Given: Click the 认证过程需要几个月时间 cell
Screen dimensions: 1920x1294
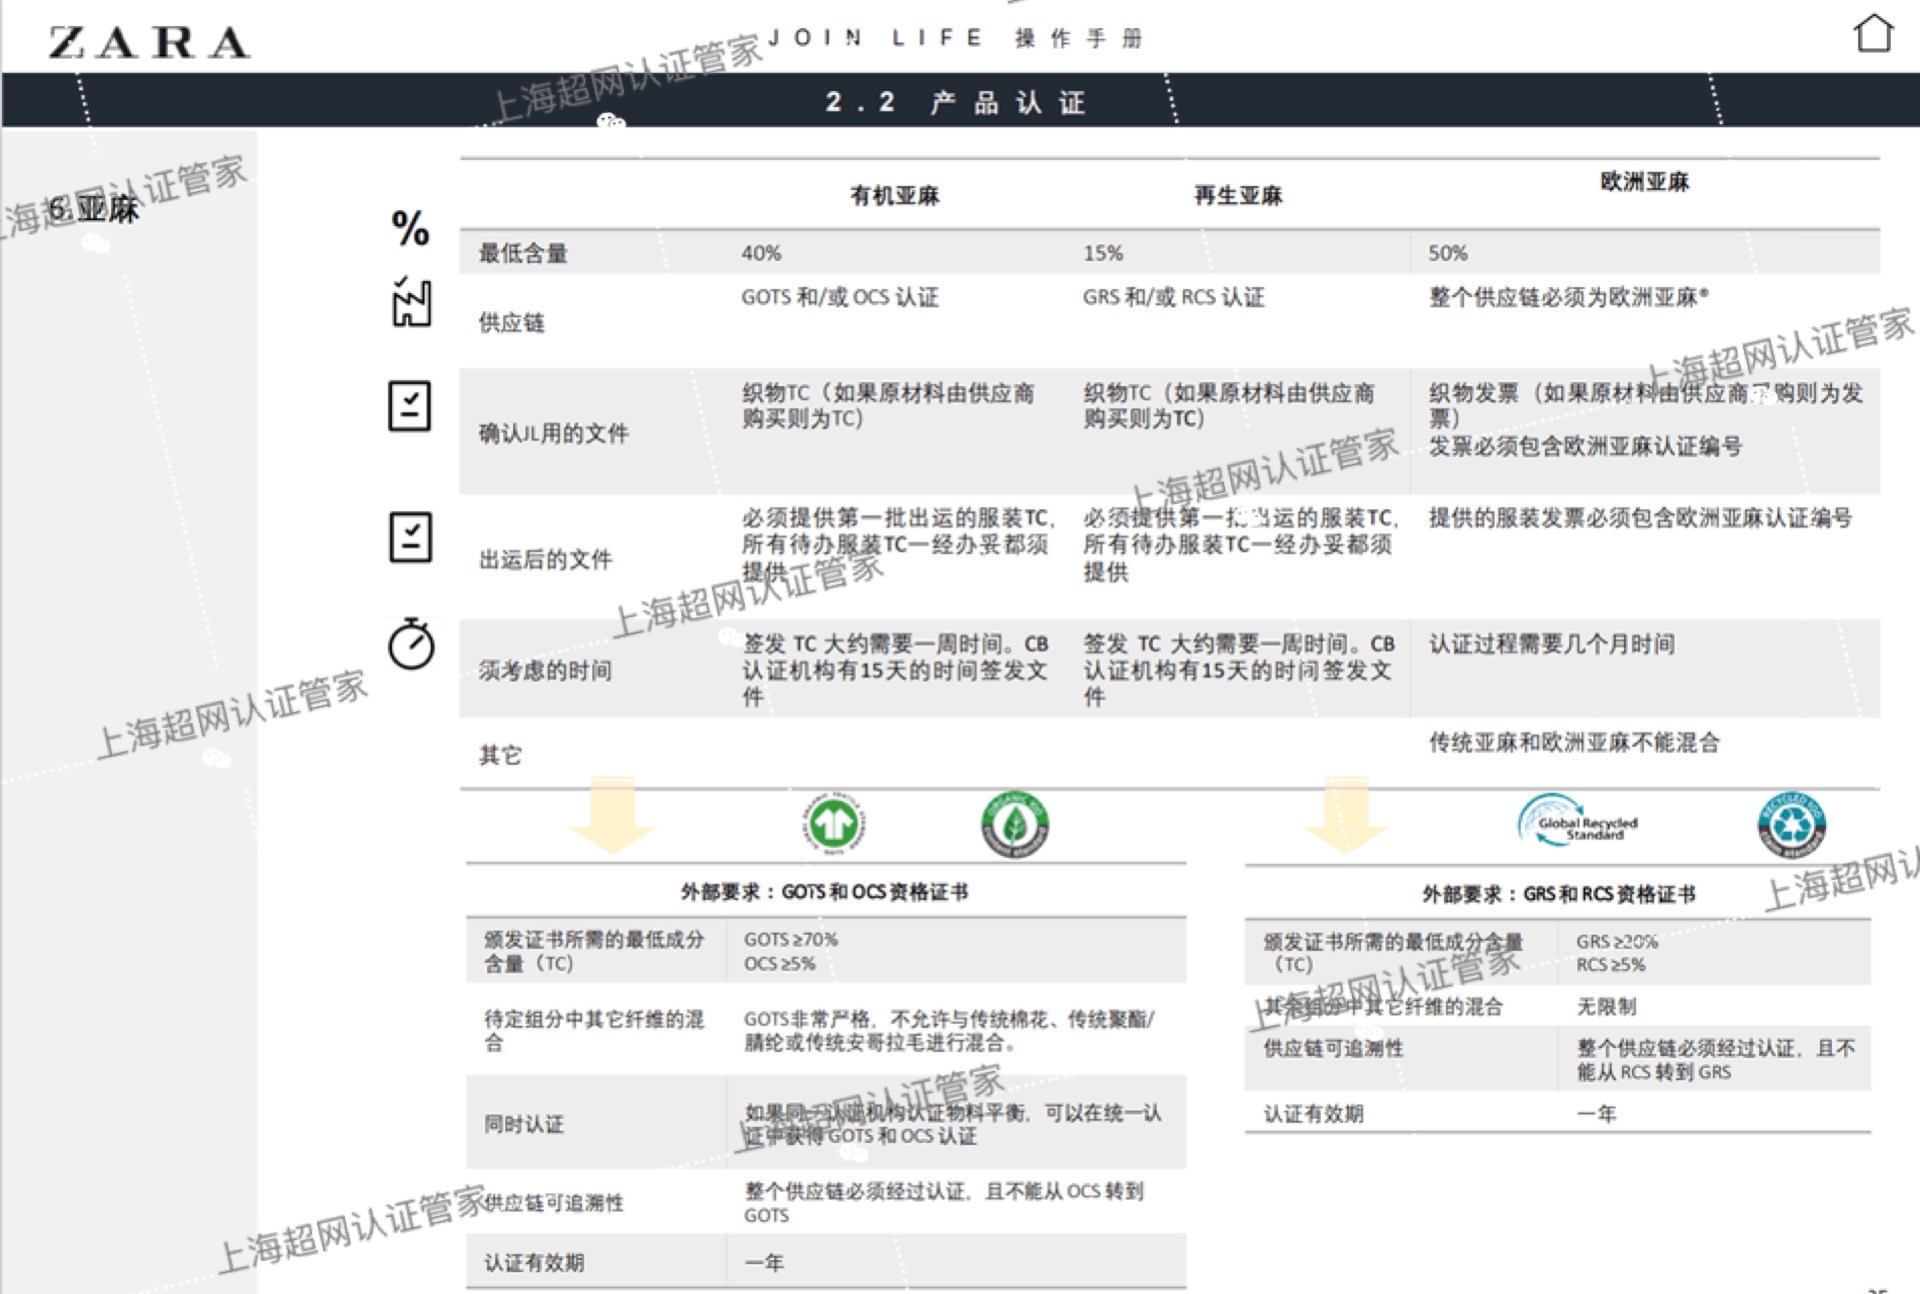Looking at the screenshot, I should click(1551, 644).
